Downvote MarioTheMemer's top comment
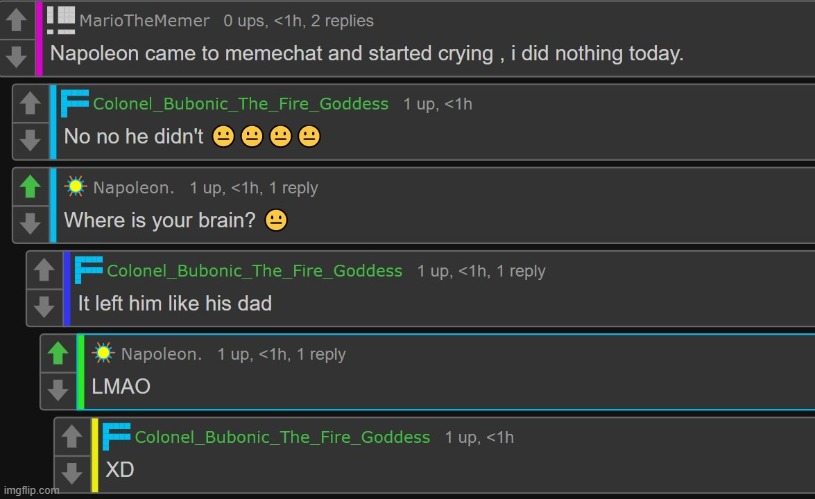 point(17,55)
